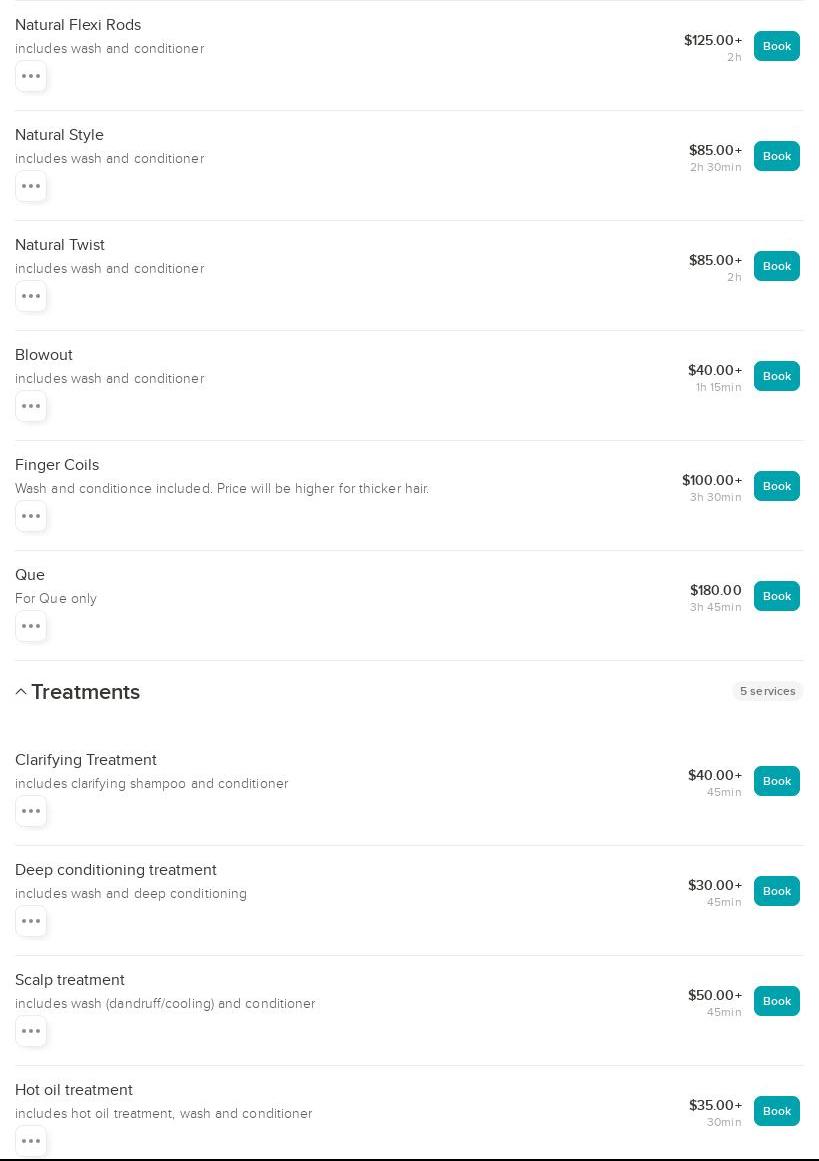Image resolution: width=819 pixels, height=1161 pixels.
Task: Collapse the Treatments section chevron
Action: pyautogui.click(x=21, y=692)
